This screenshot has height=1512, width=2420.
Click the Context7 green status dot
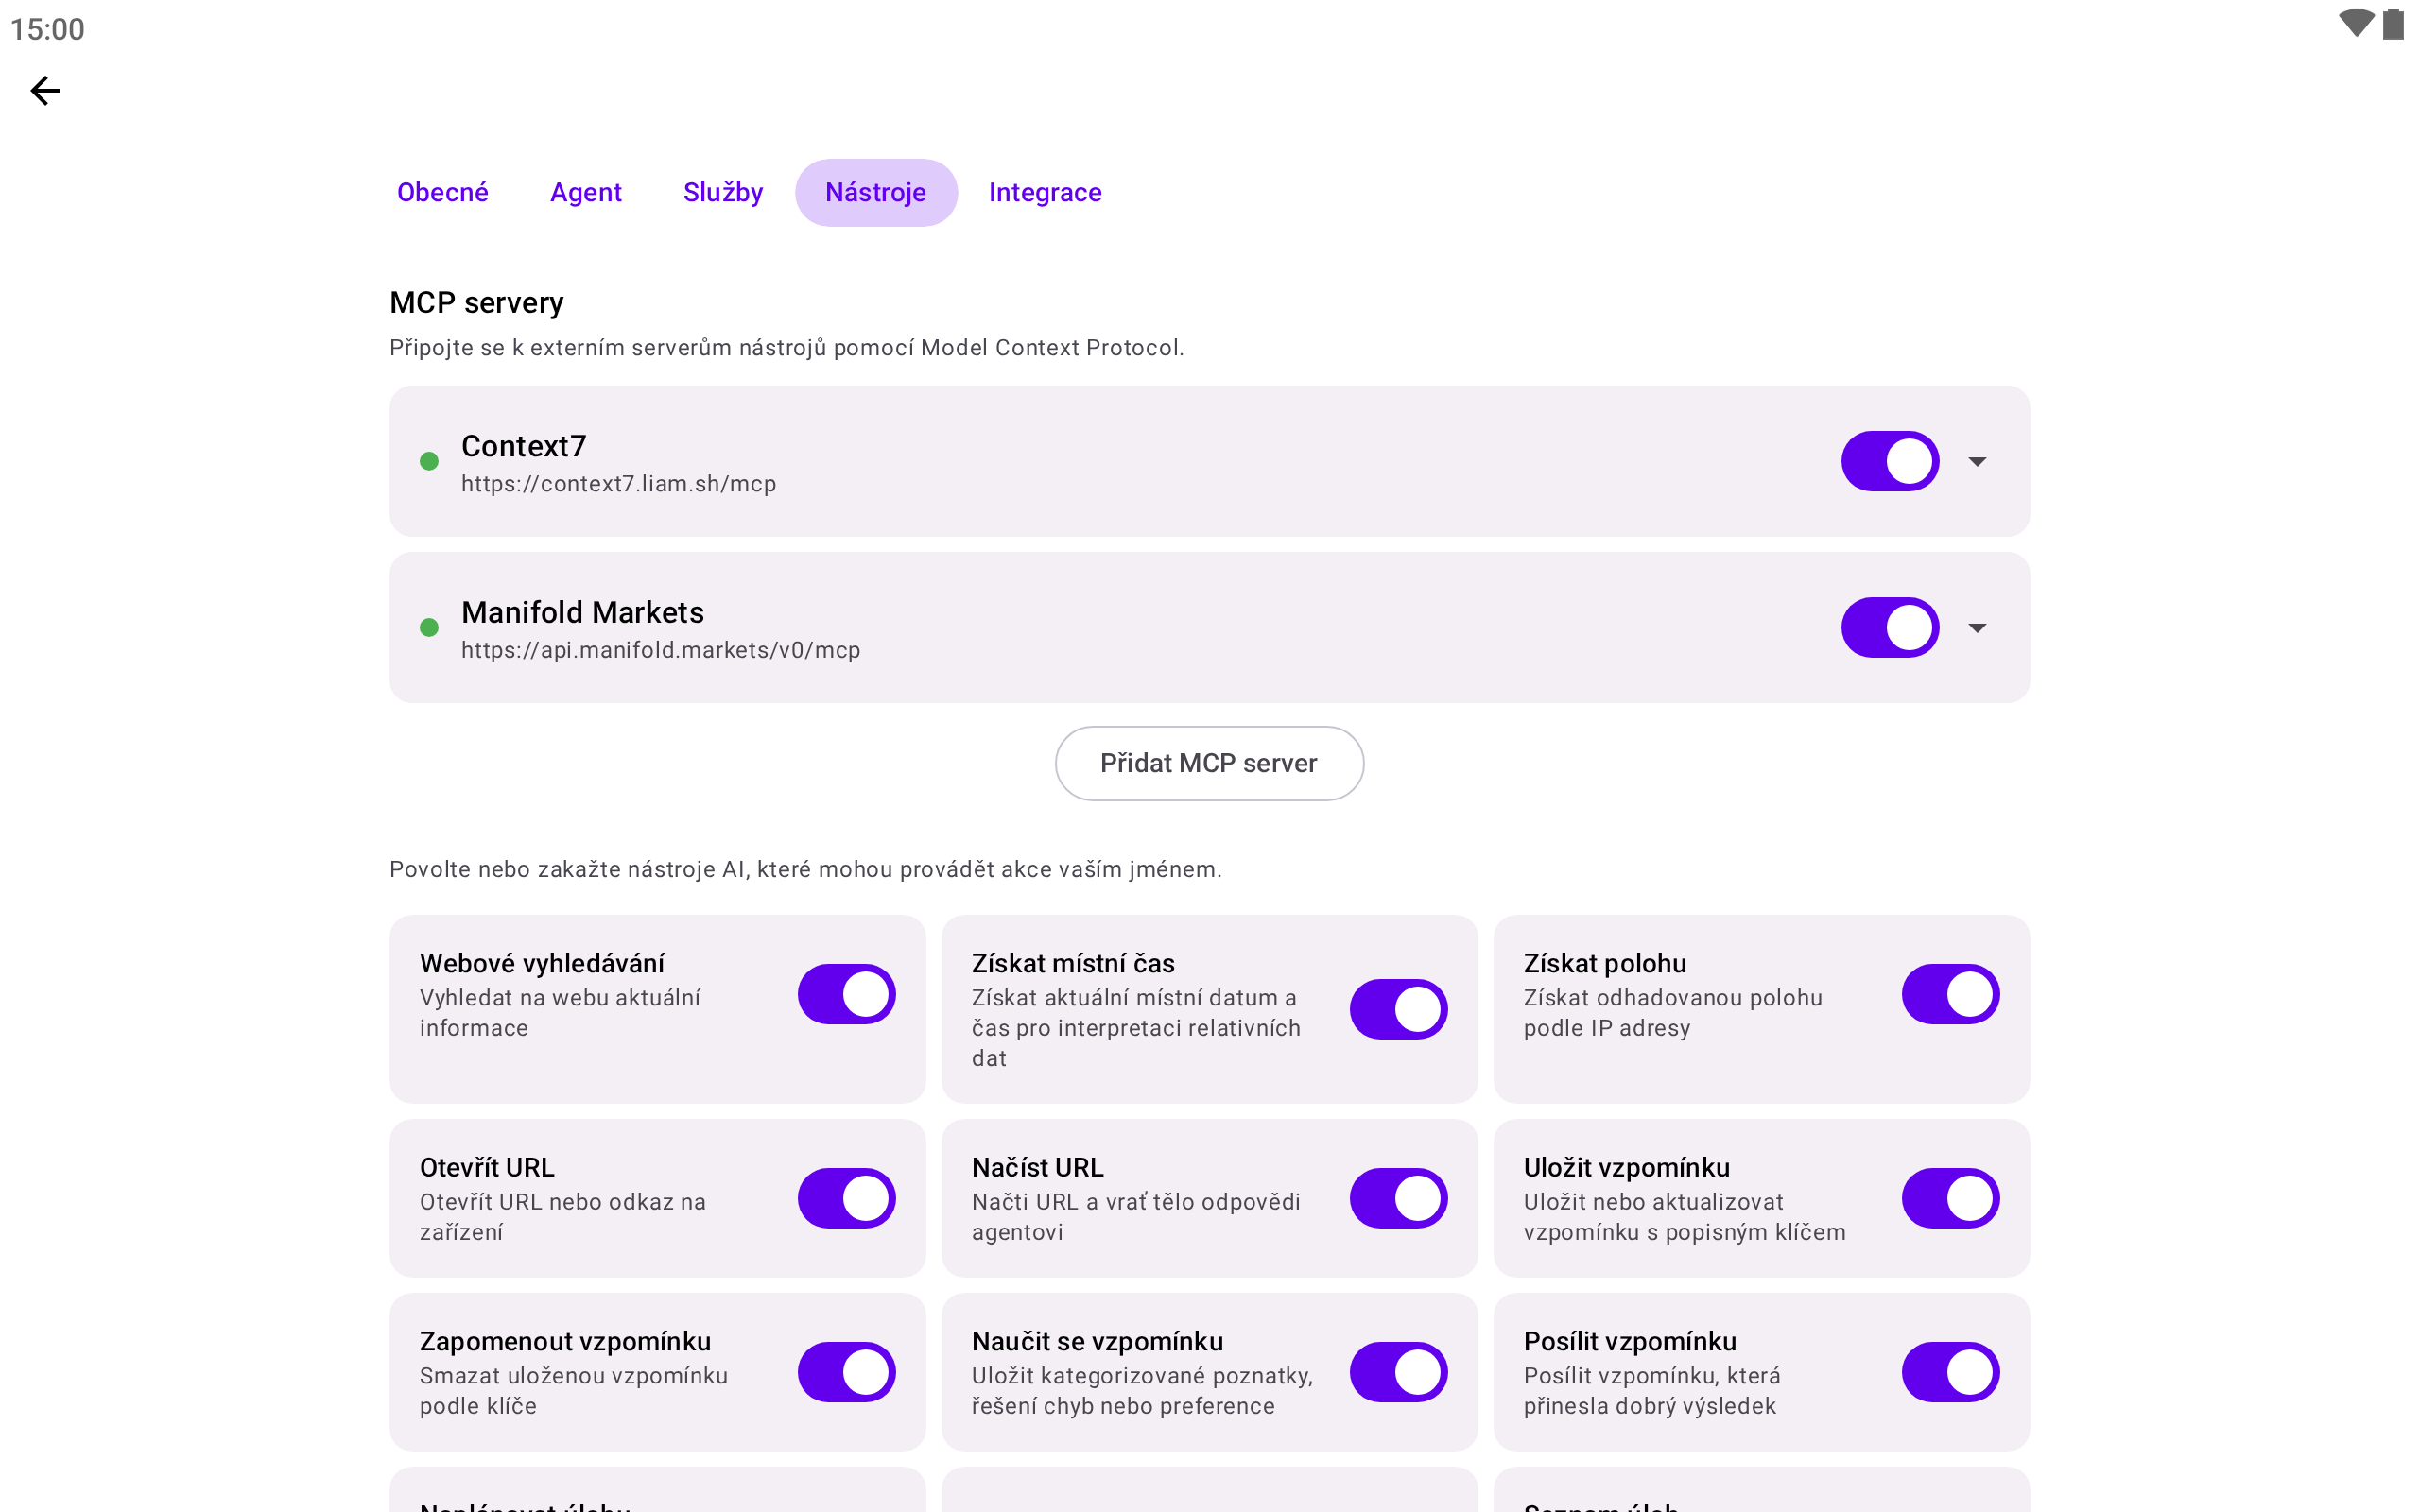click(429, 461)
